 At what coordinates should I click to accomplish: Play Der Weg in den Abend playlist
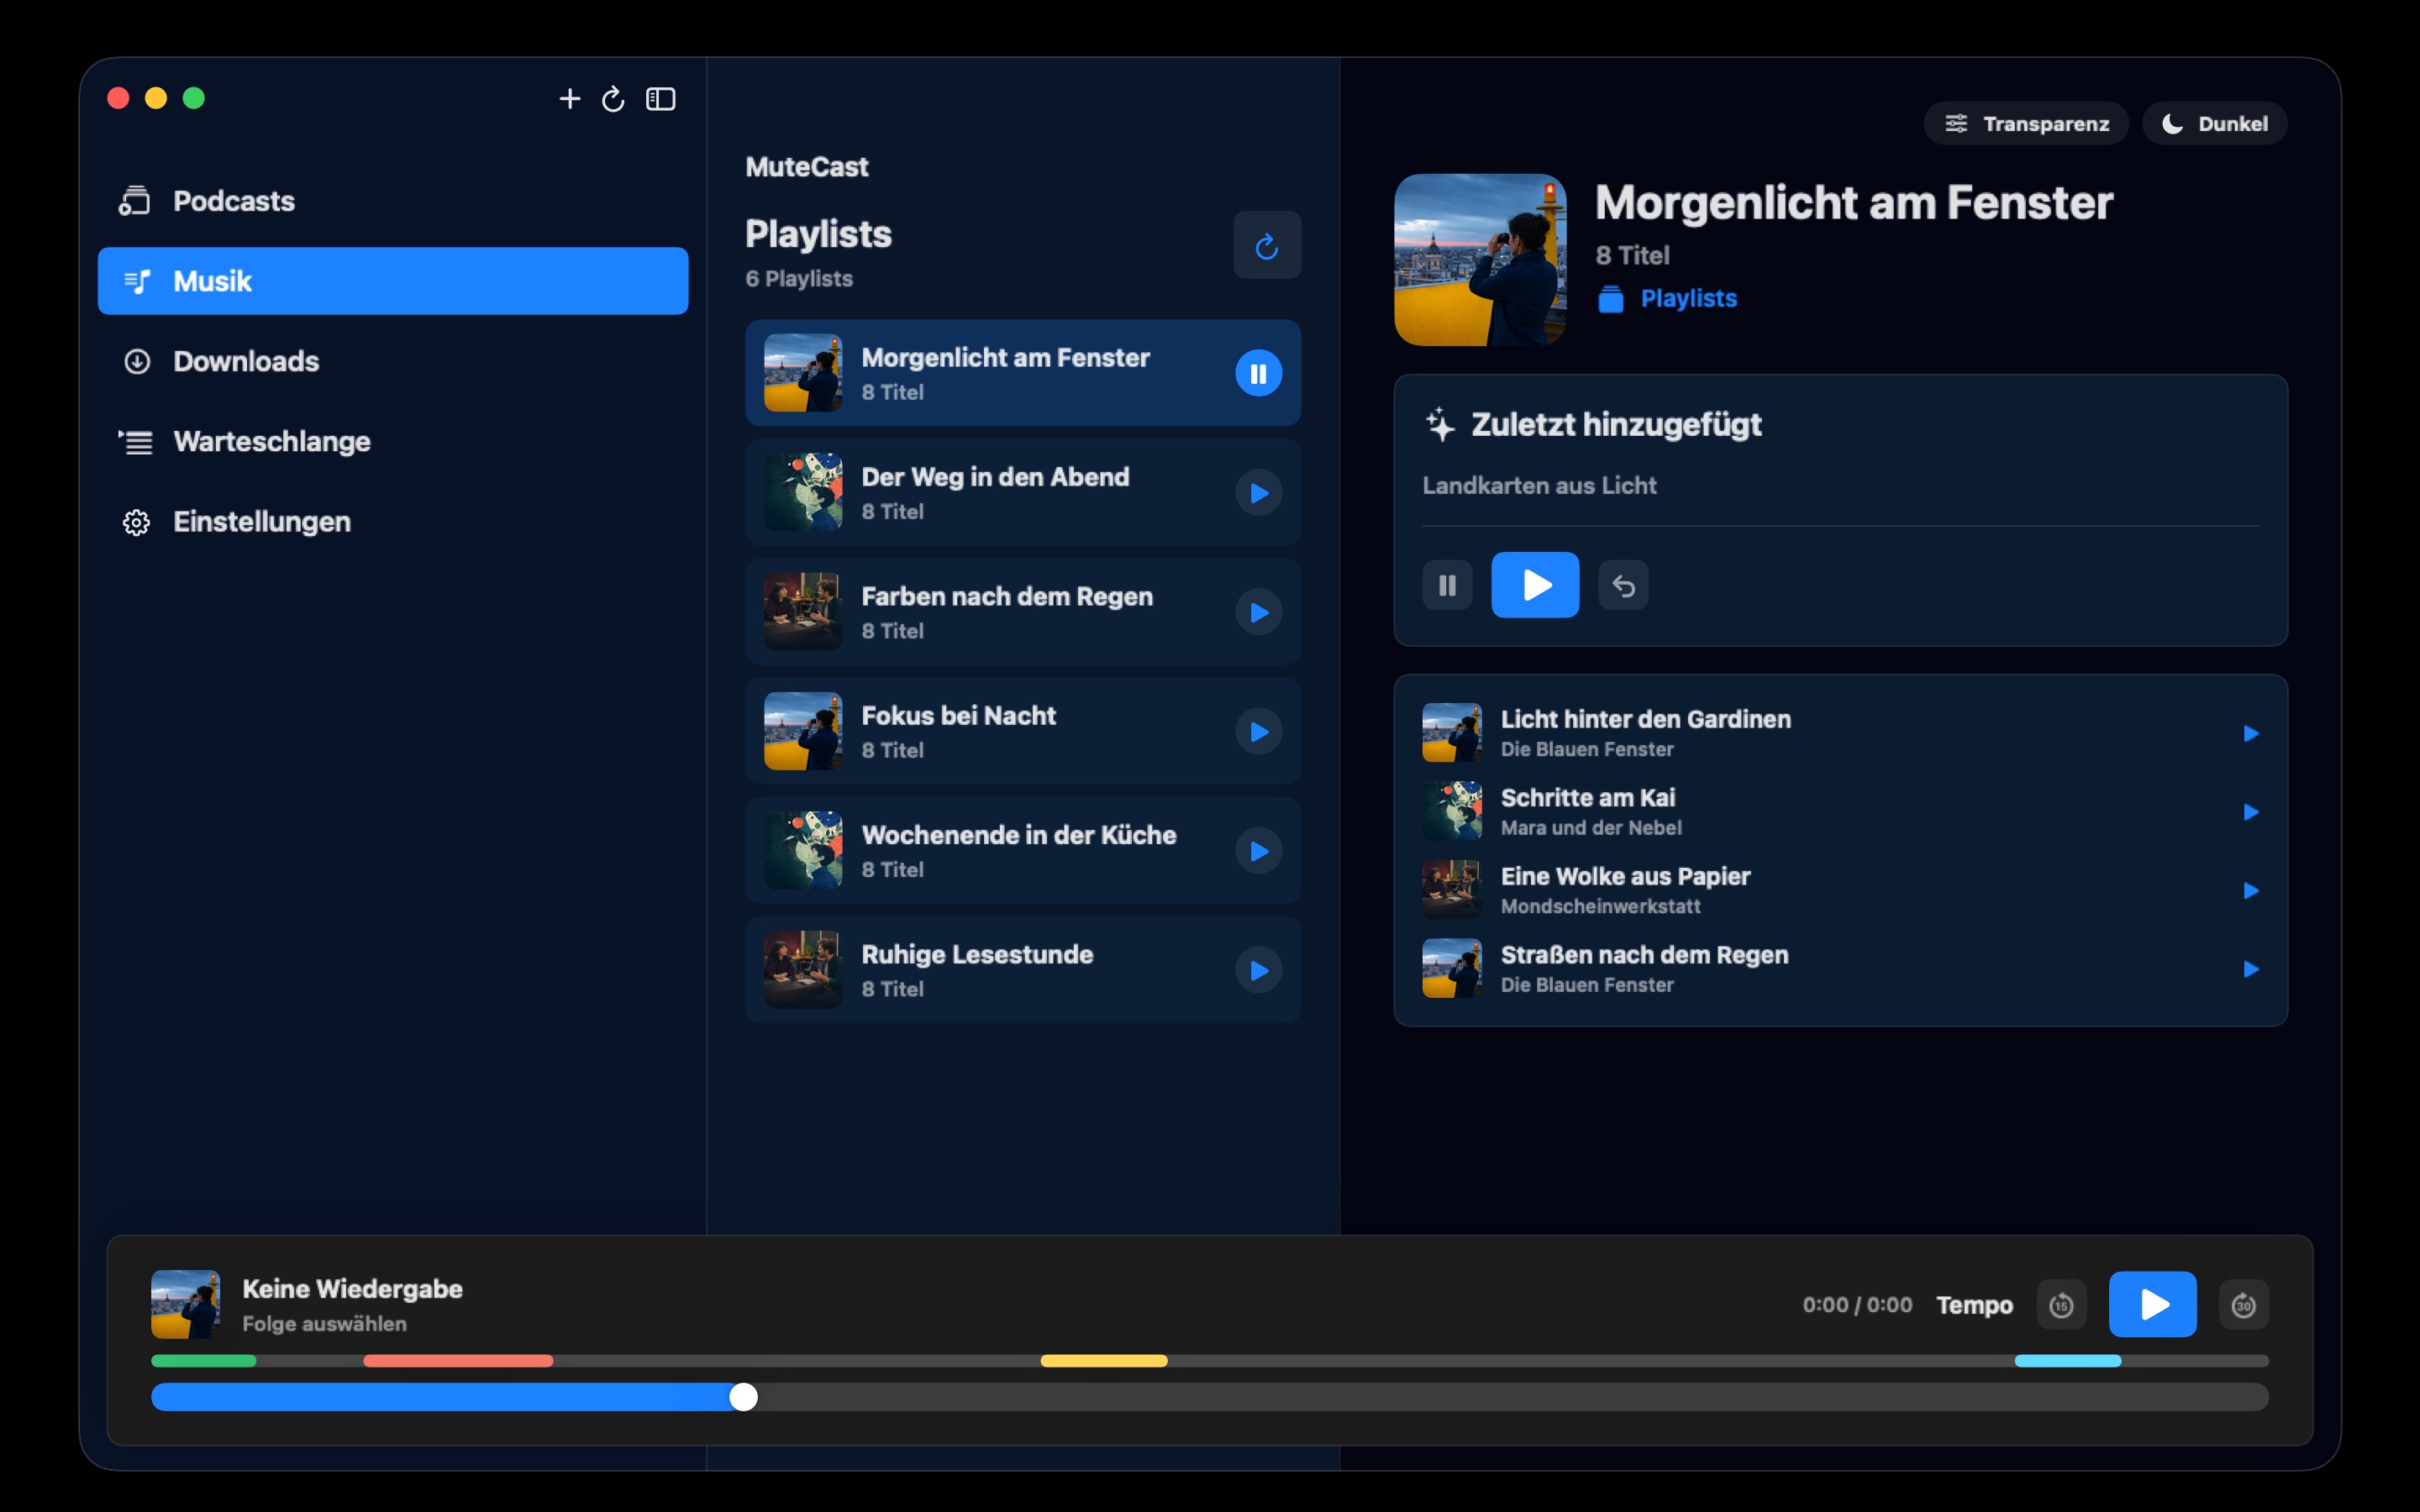pyautogui.click(x=1258, y=493)
